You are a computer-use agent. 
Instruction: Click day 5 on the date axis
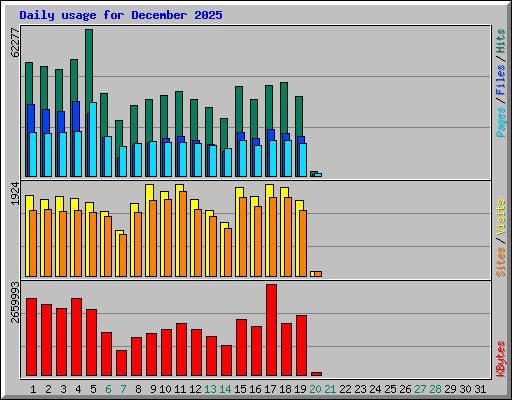(x=93, y=389)
